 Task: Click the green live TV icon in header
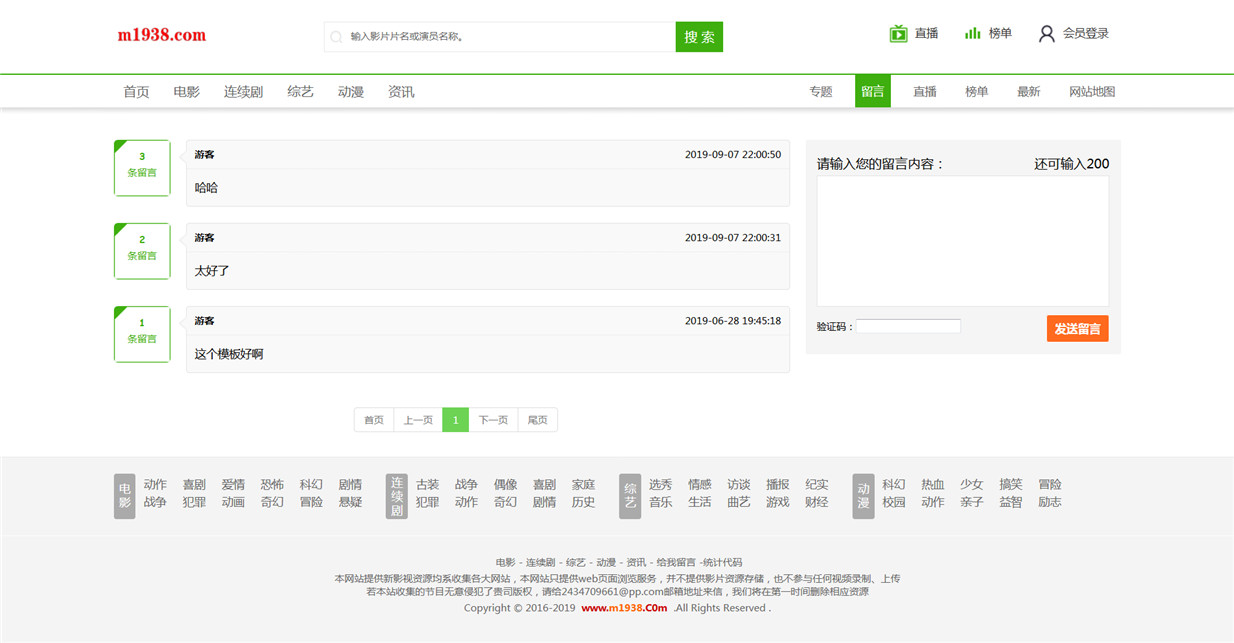898,34
